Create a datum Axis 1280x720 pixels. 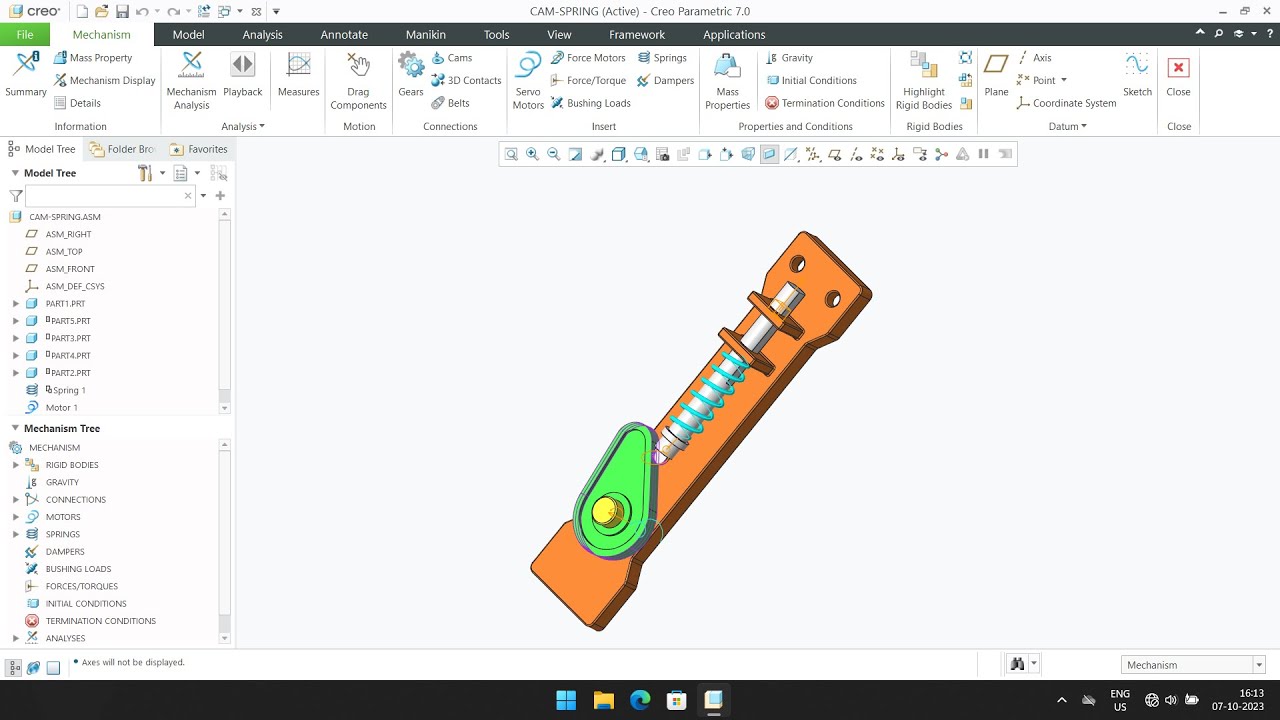pyautogui.click(x=1034, y=58)
